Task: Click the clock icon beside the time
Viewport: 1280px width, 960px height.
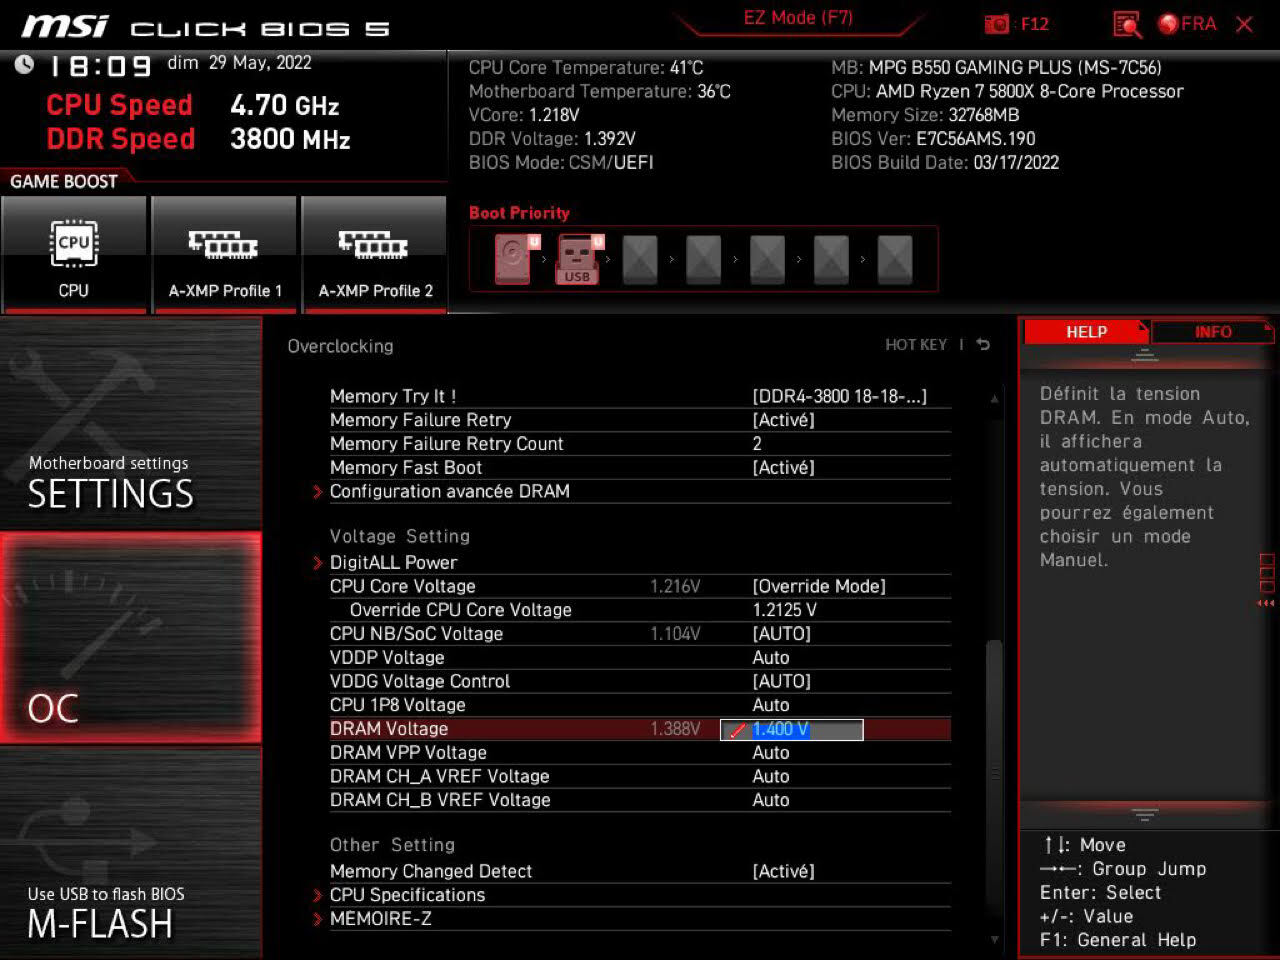Action: (24, 65)
